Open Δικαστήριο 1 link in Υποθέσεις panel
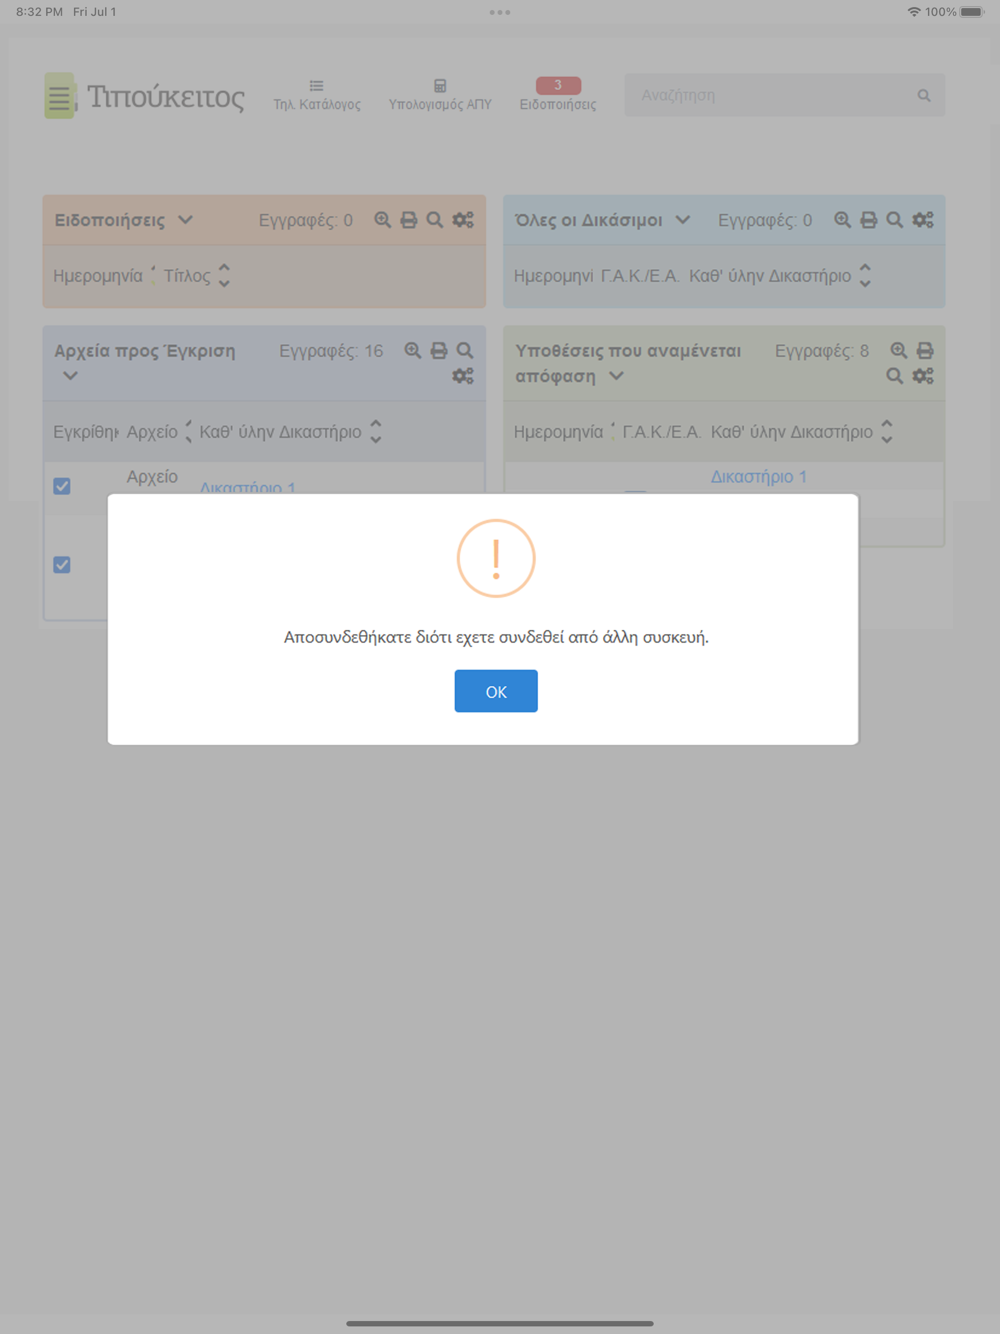The width and height of the screenshot is (1000, 1334). coord(759,477)
